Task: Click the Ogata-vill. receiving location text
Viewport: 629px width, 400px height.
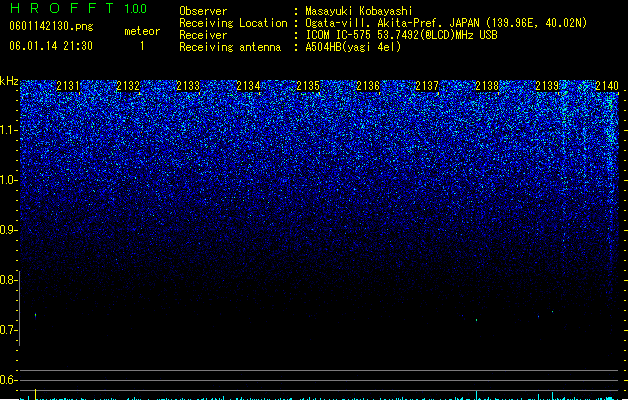Action: [446, 23]
